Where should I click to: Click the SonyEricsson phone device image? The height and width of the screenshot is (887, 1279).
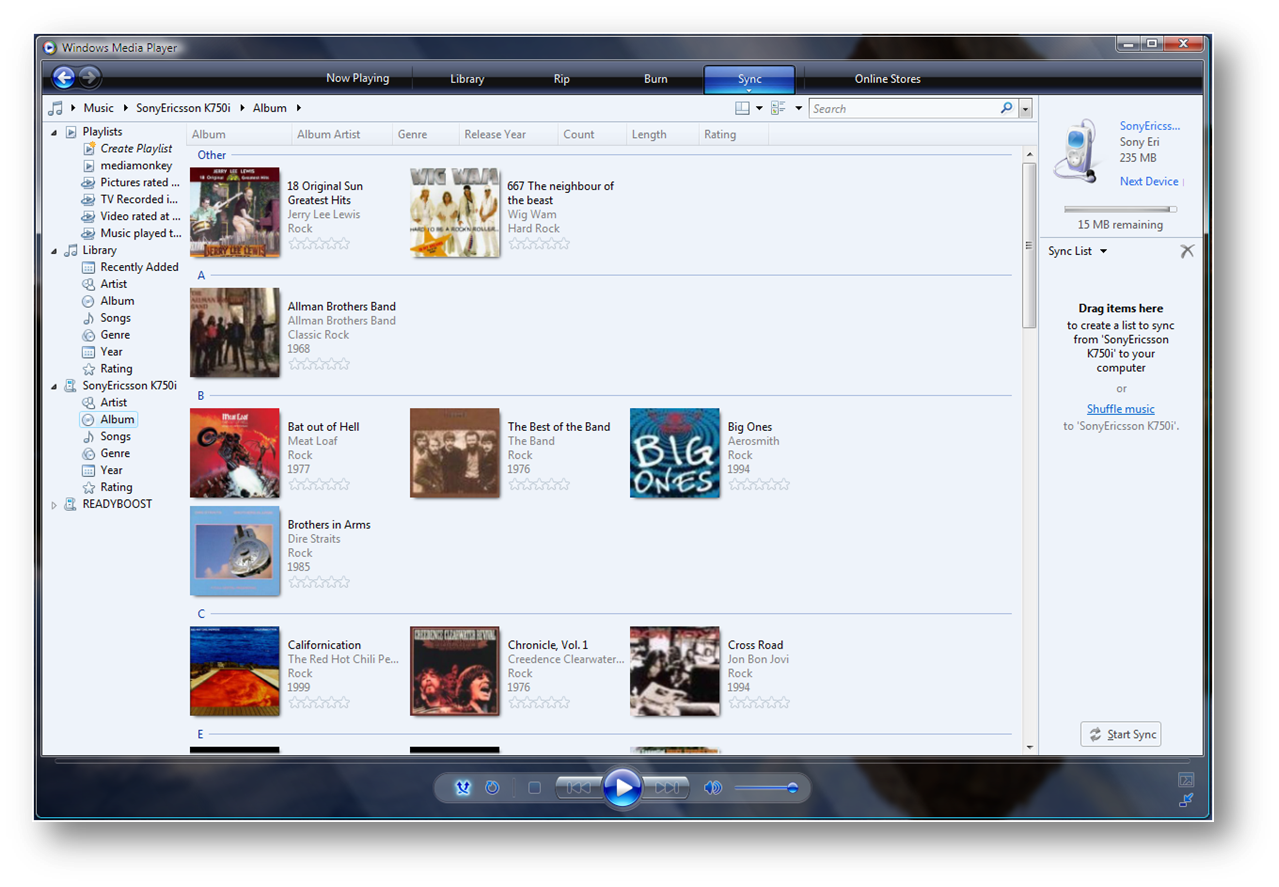click(1075, 152)
